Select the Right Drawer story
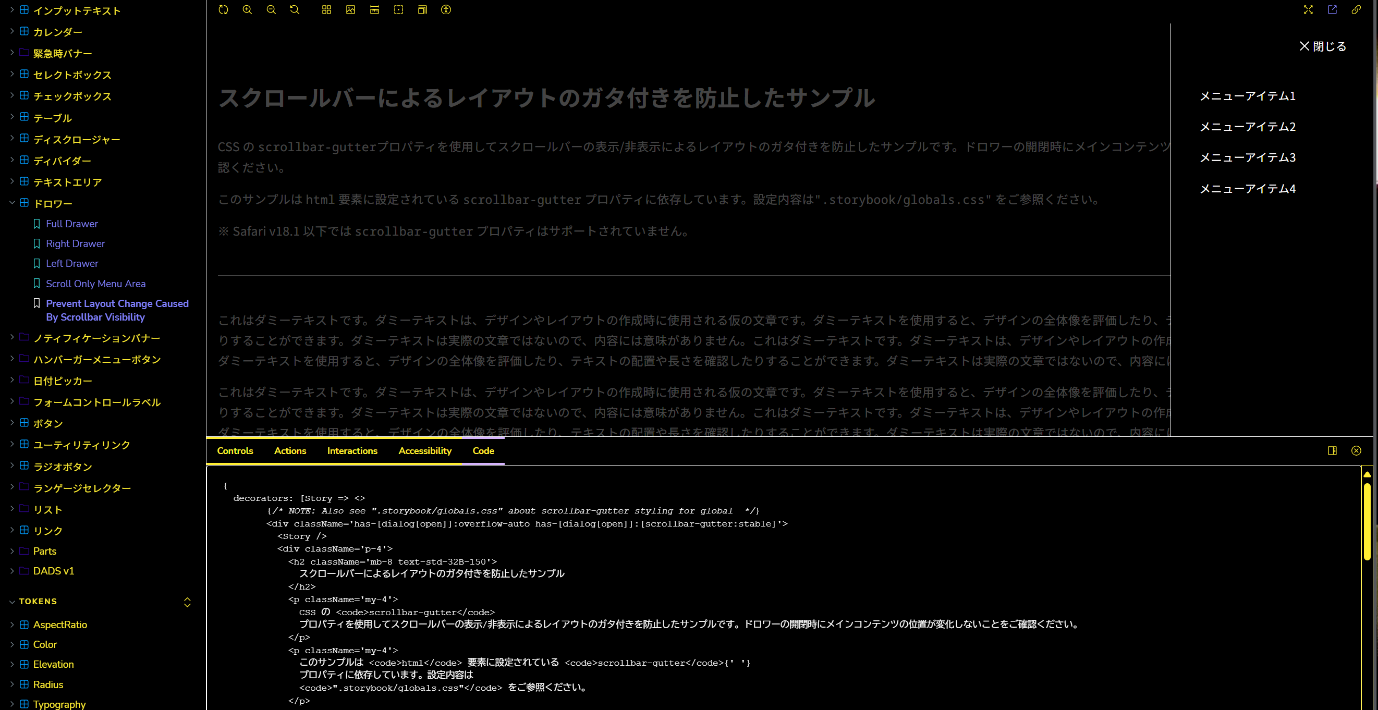Image resolution: width=1378 pixels, height=710 pixels. (75, 244)
